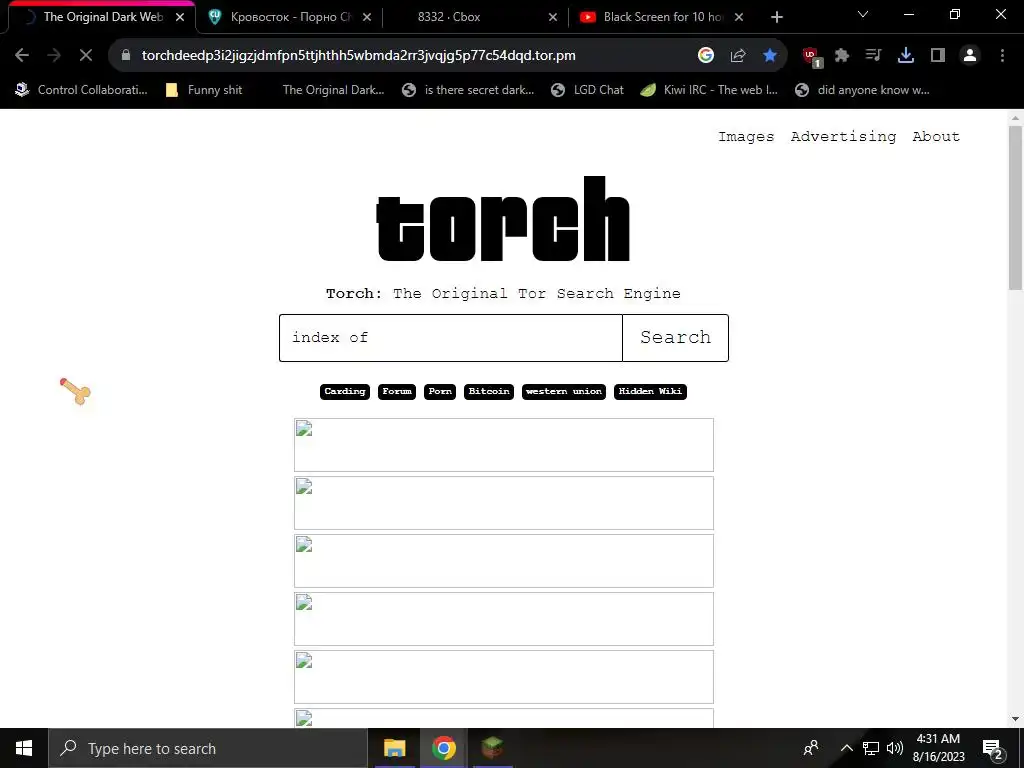
Task: Select the Carding tag
Action: click(x=345, y=391)
